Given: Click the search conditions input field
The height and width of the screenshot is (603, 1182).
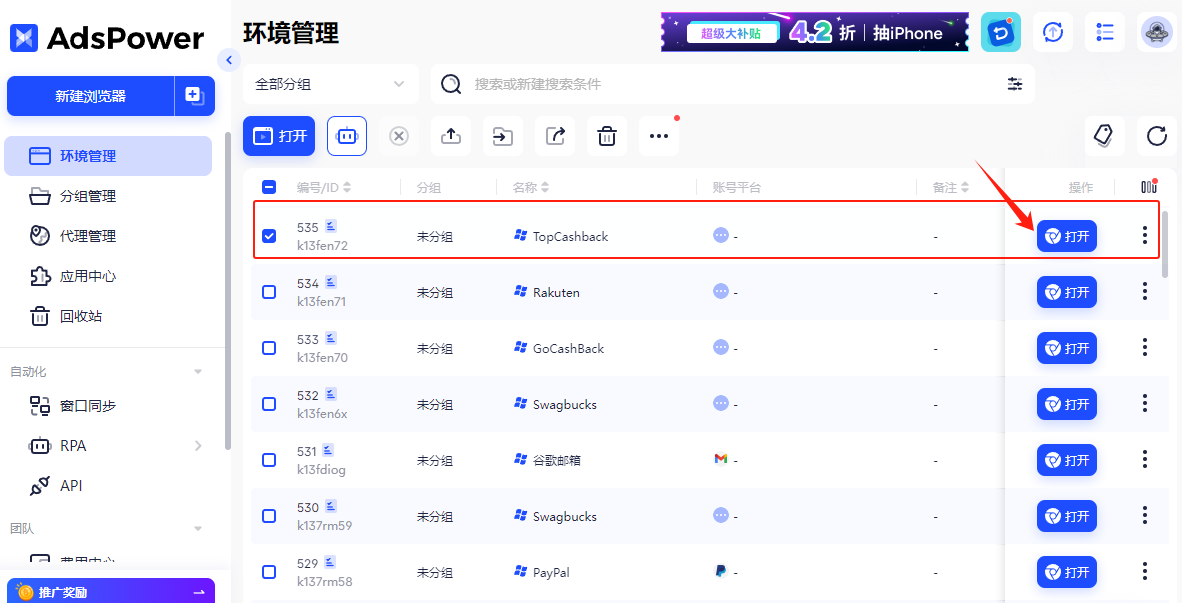Looking at the screenshot, I should pyautogui.click(x=735, y=84).
